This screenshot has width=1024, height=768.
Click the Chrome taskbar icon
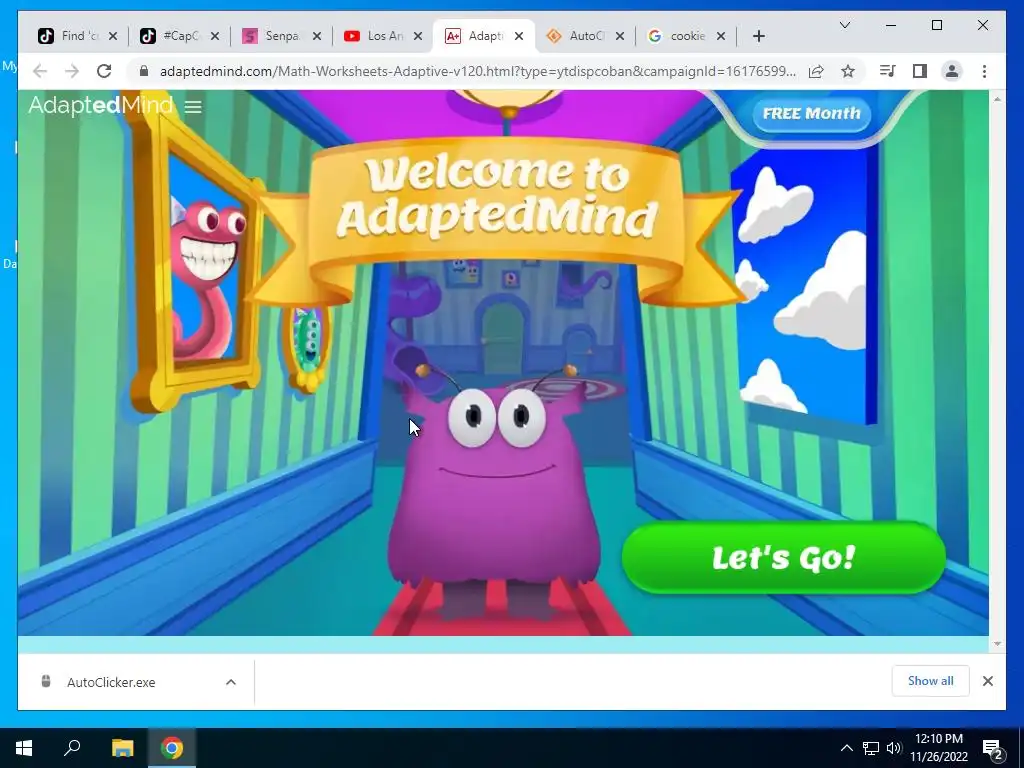pos(172,748)
